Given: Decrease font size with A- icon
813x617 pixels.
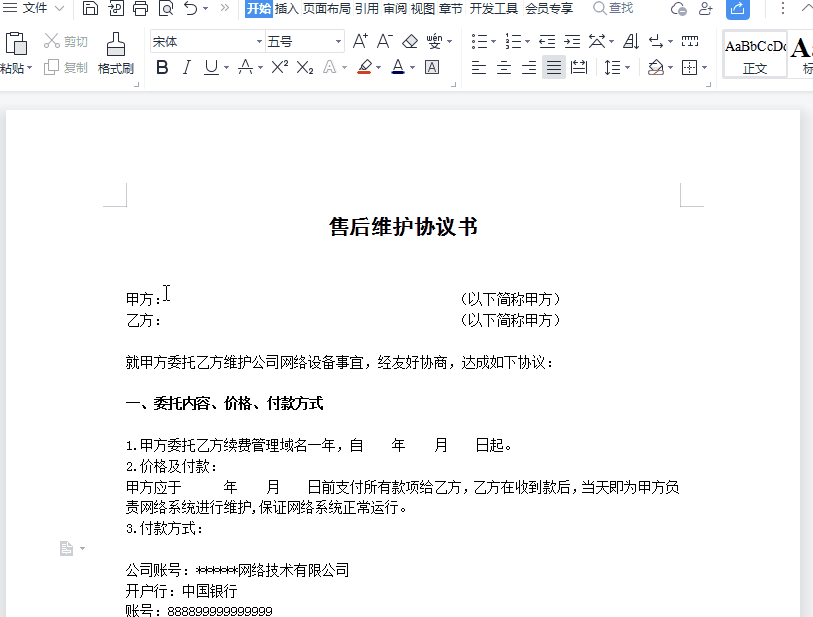Looking at the screenshot, I should 385,41.
